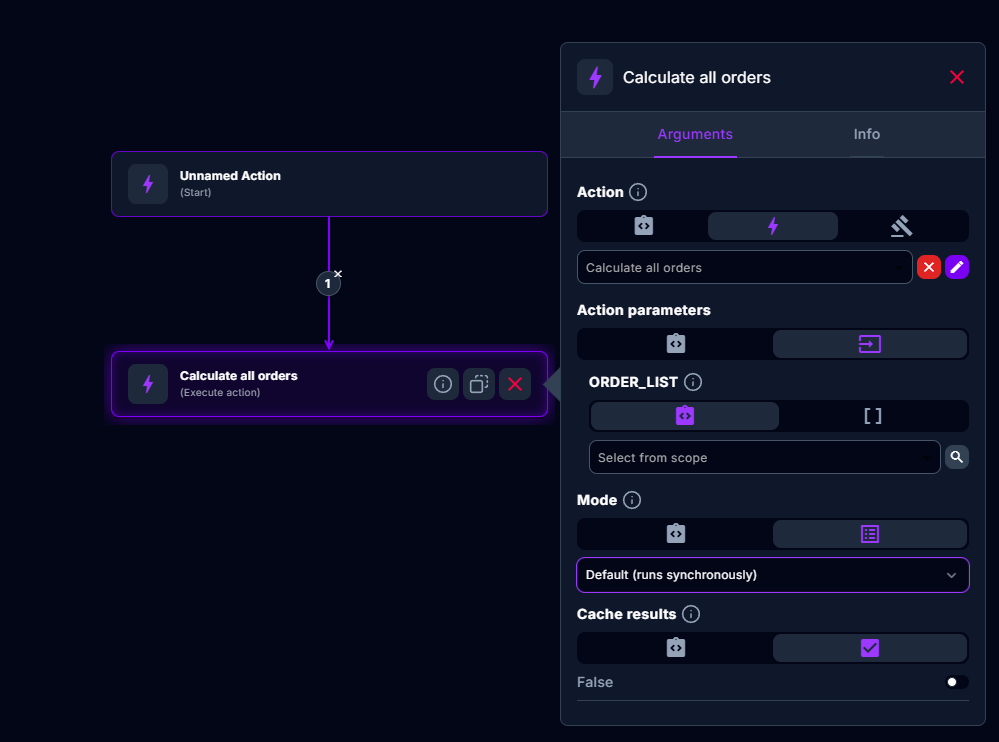The width and height of the screenshot is (999, 742).
Task: Clear the selected action with red X button
Action: click(929, 267)
